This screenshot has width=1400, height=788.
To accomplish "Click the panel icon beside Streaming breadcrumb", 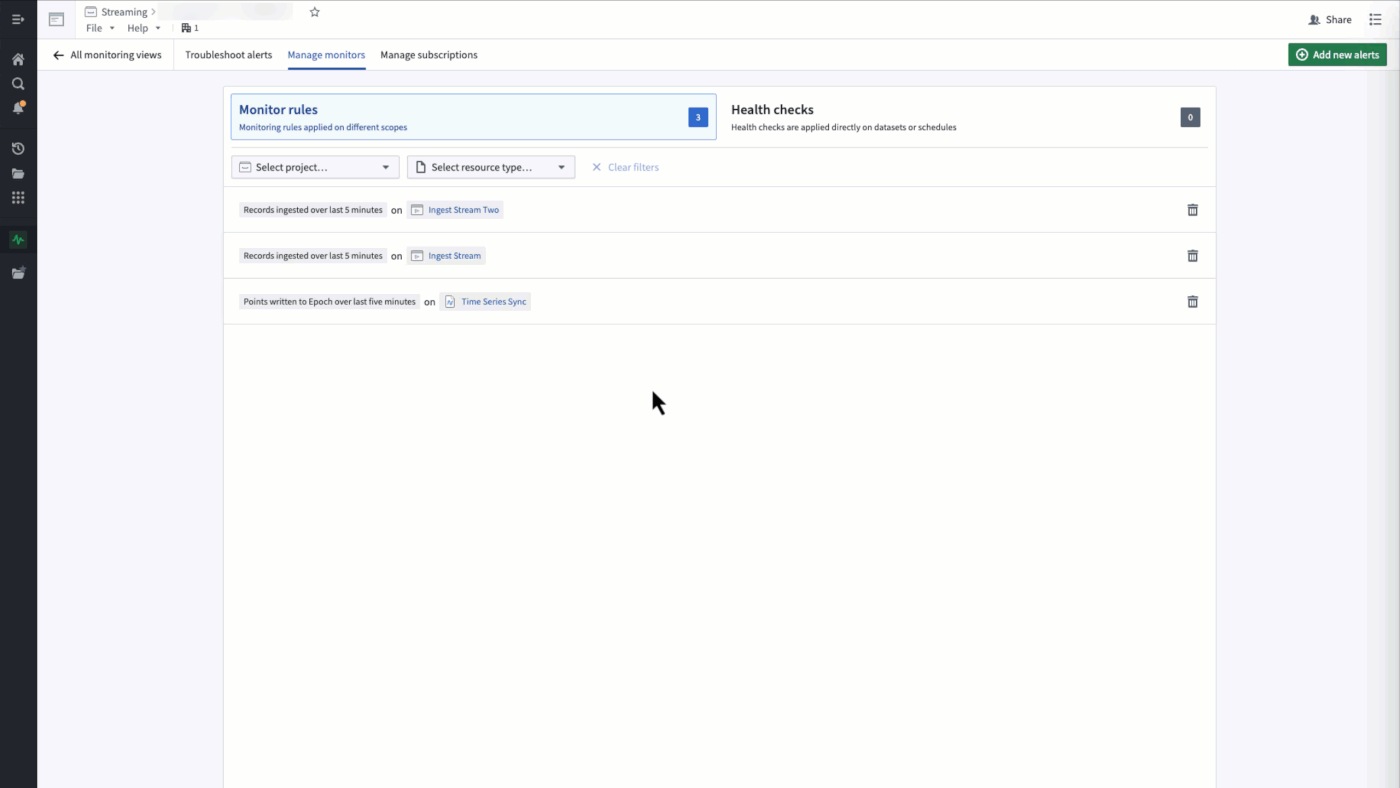I will [56, 19].
